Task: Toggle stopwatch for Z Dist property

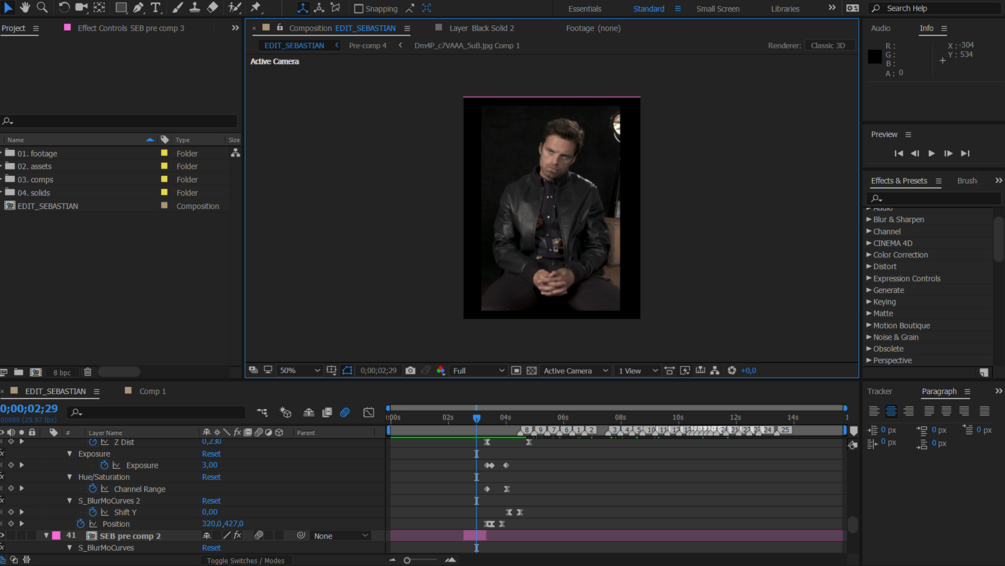Action: point(93,442)
